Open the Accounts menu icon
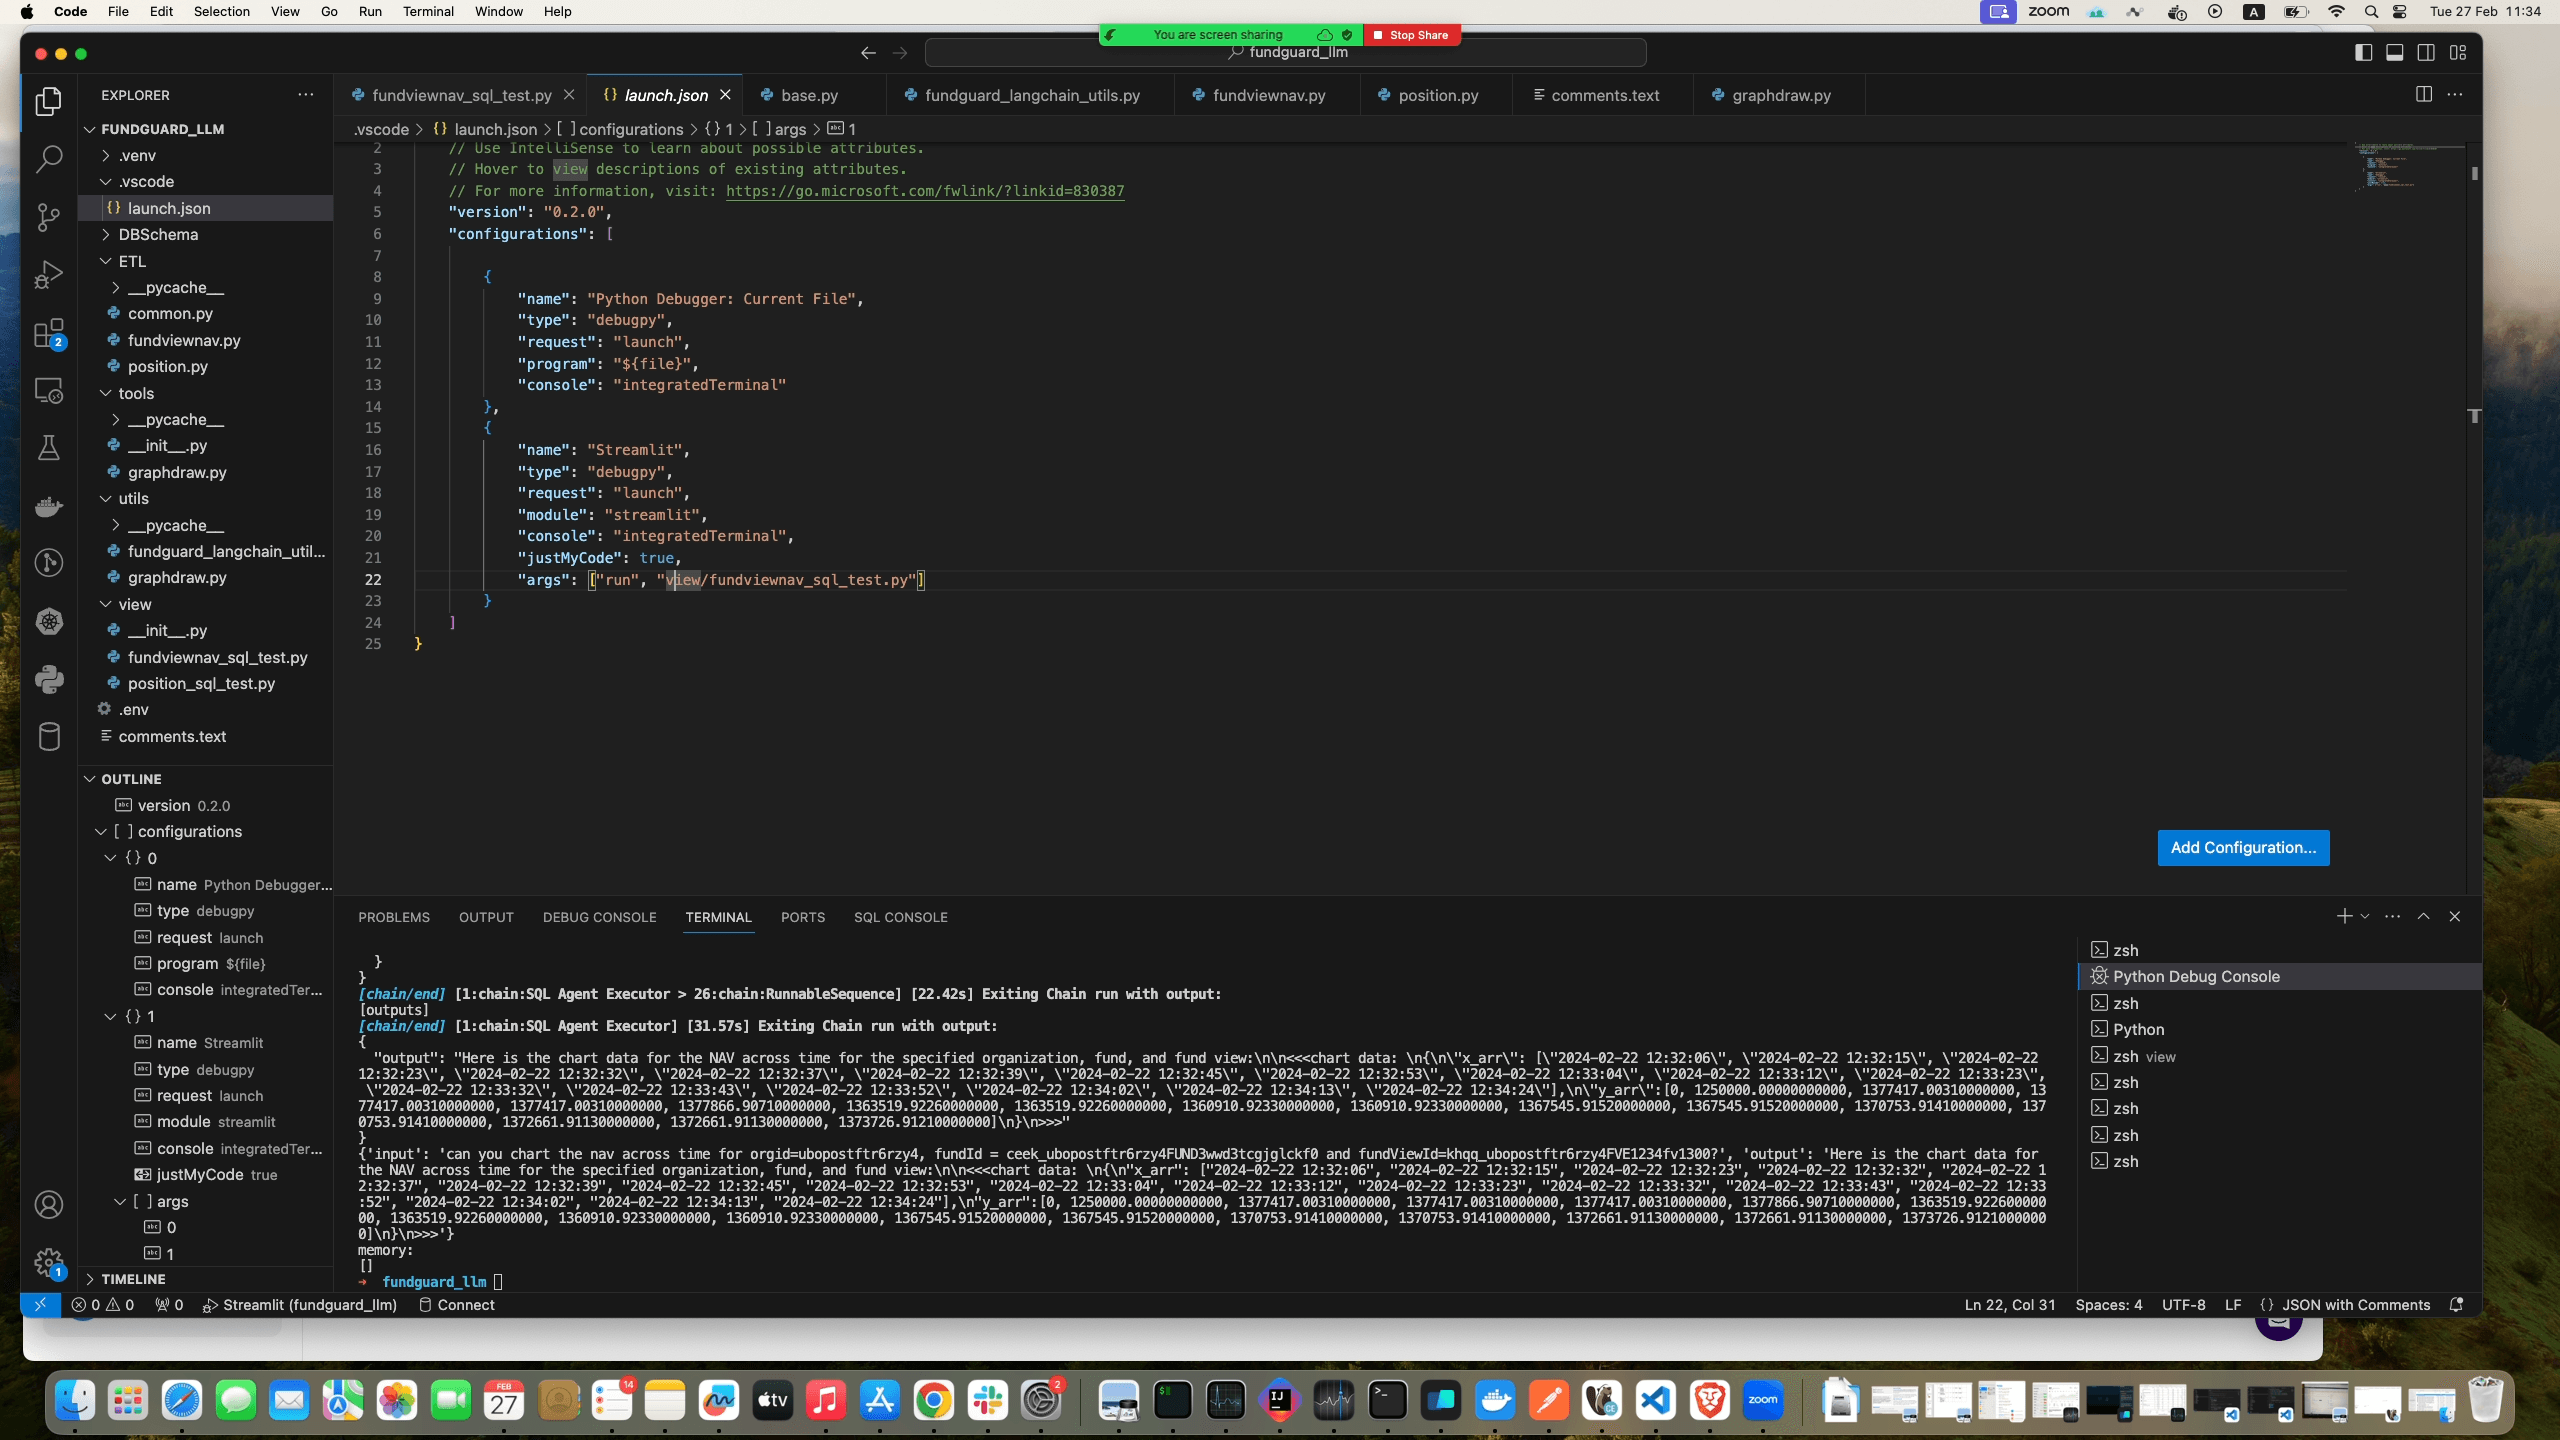 pos(48,1205)
